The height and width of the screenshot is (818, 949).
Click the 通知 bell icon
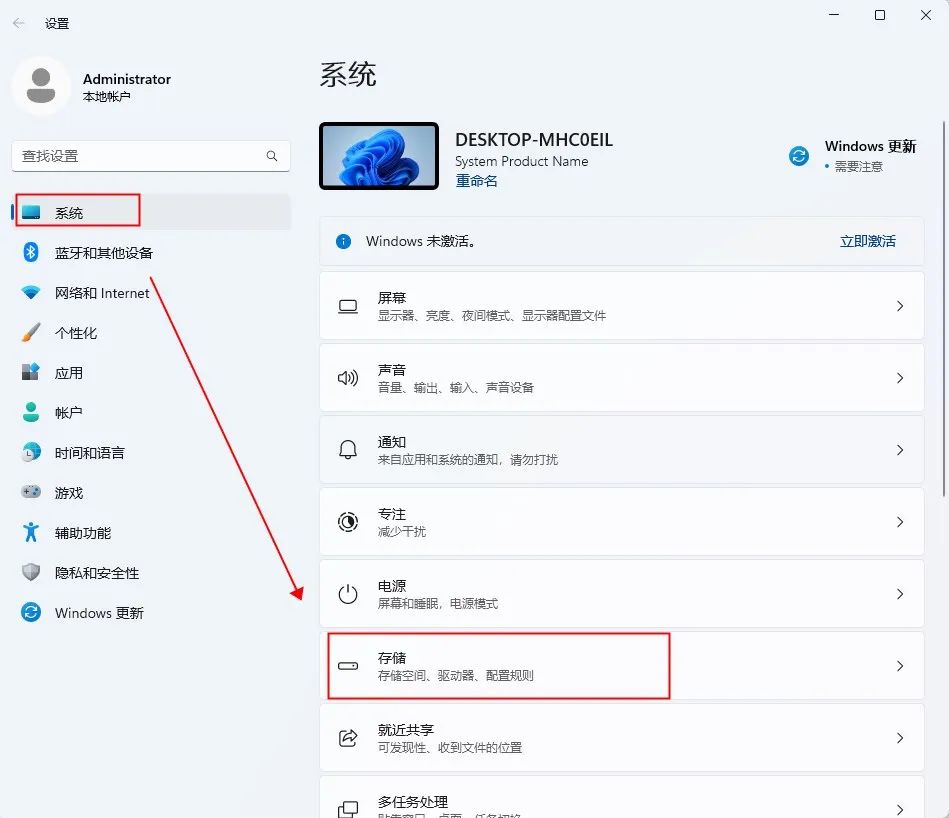(347, 449)
